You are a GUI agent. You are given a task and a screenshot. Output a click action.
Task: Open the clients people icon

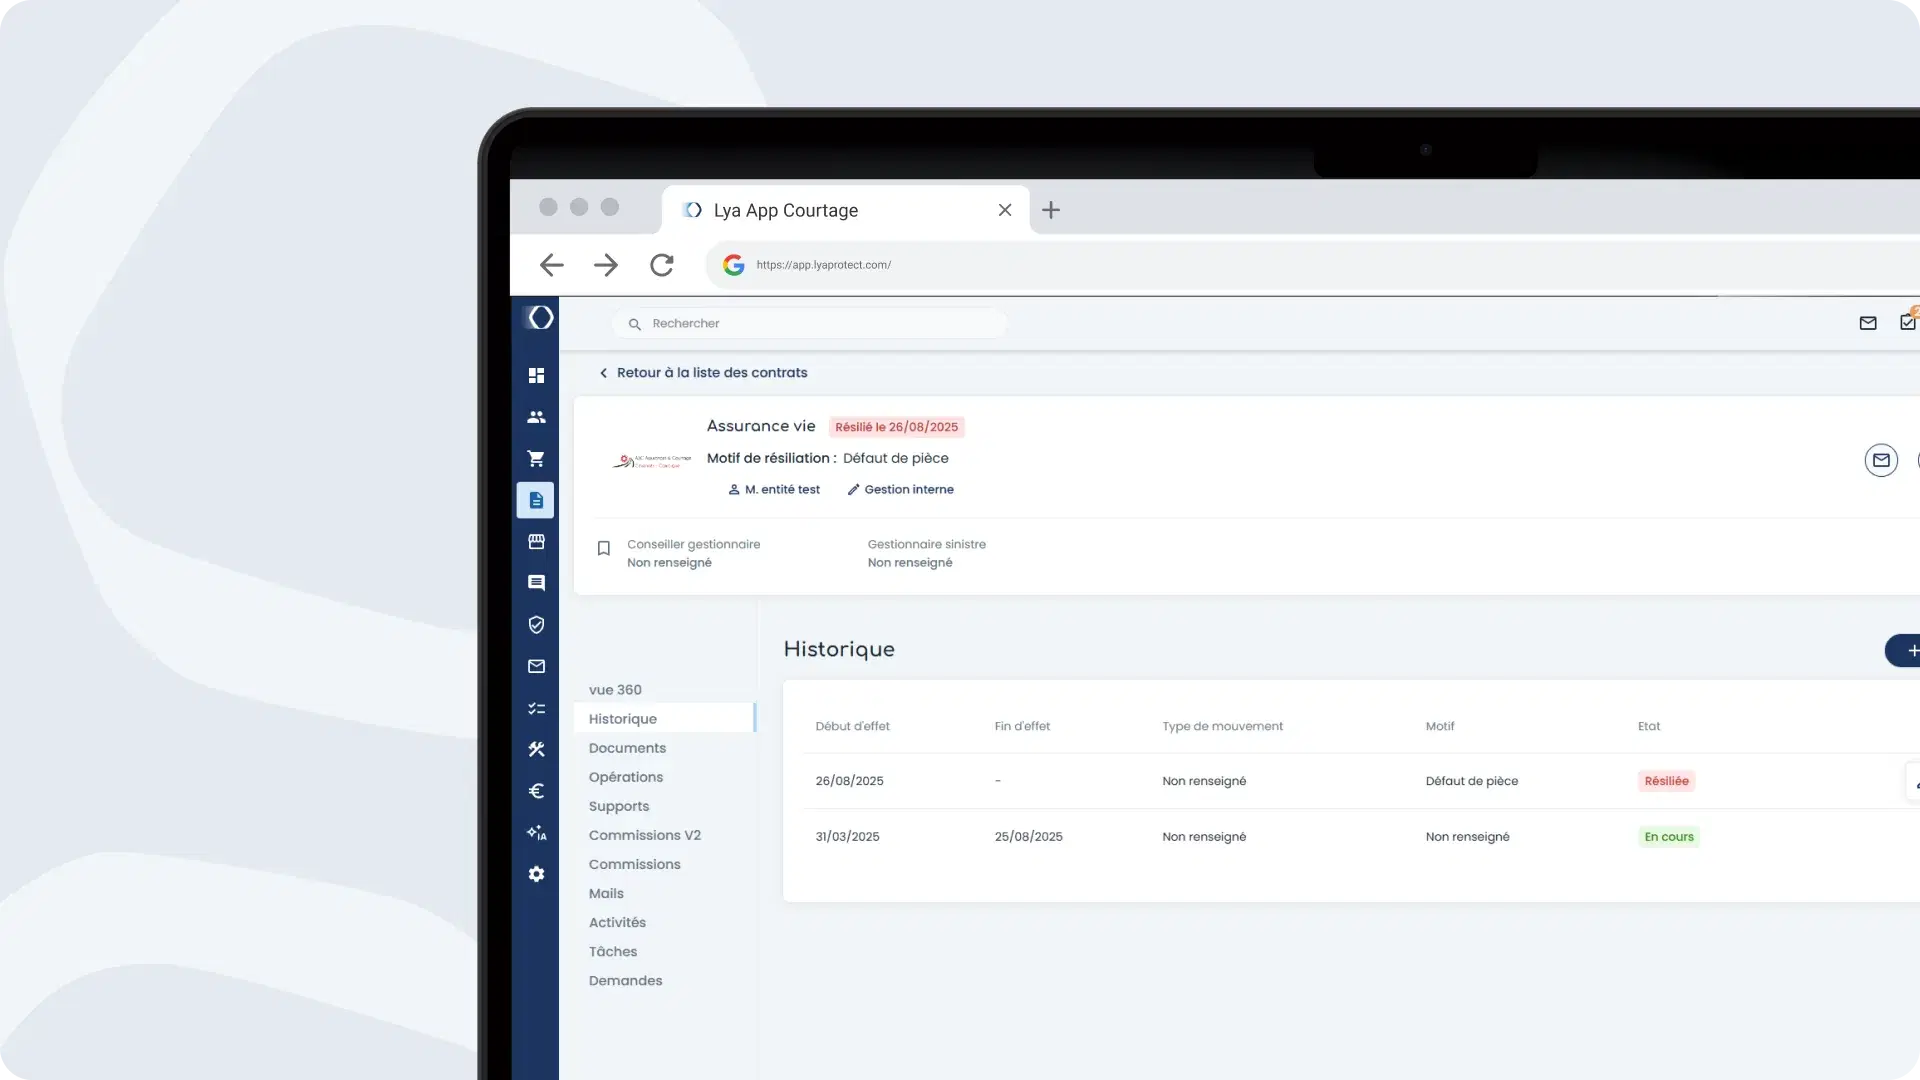click(x=536, y=417)
